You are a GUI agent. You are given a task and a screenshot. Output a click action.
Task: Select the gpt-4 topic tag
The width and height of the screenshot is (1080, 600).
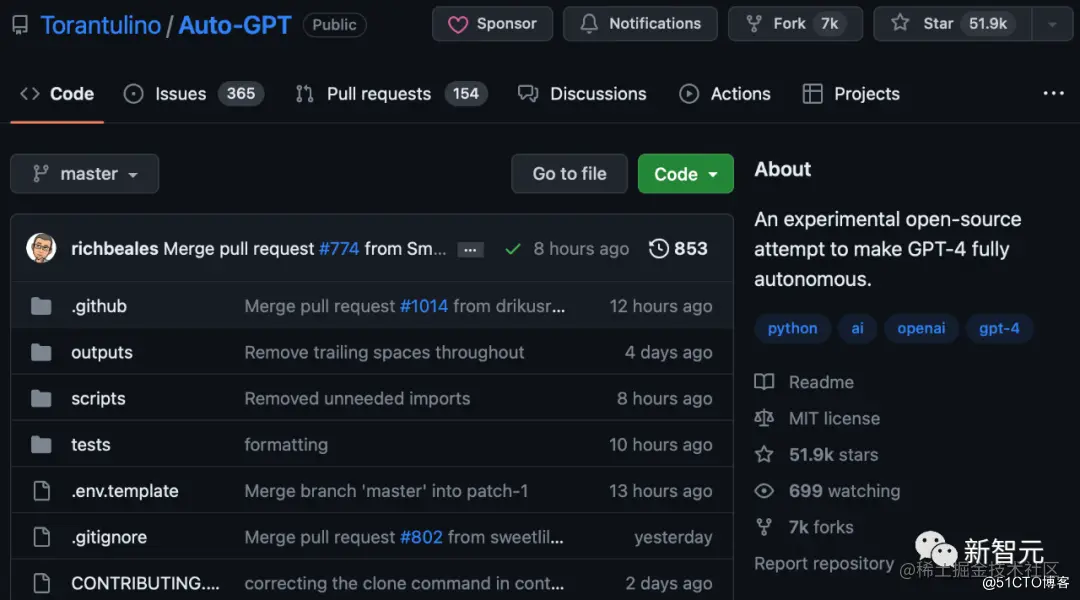(x=999, y=328)
